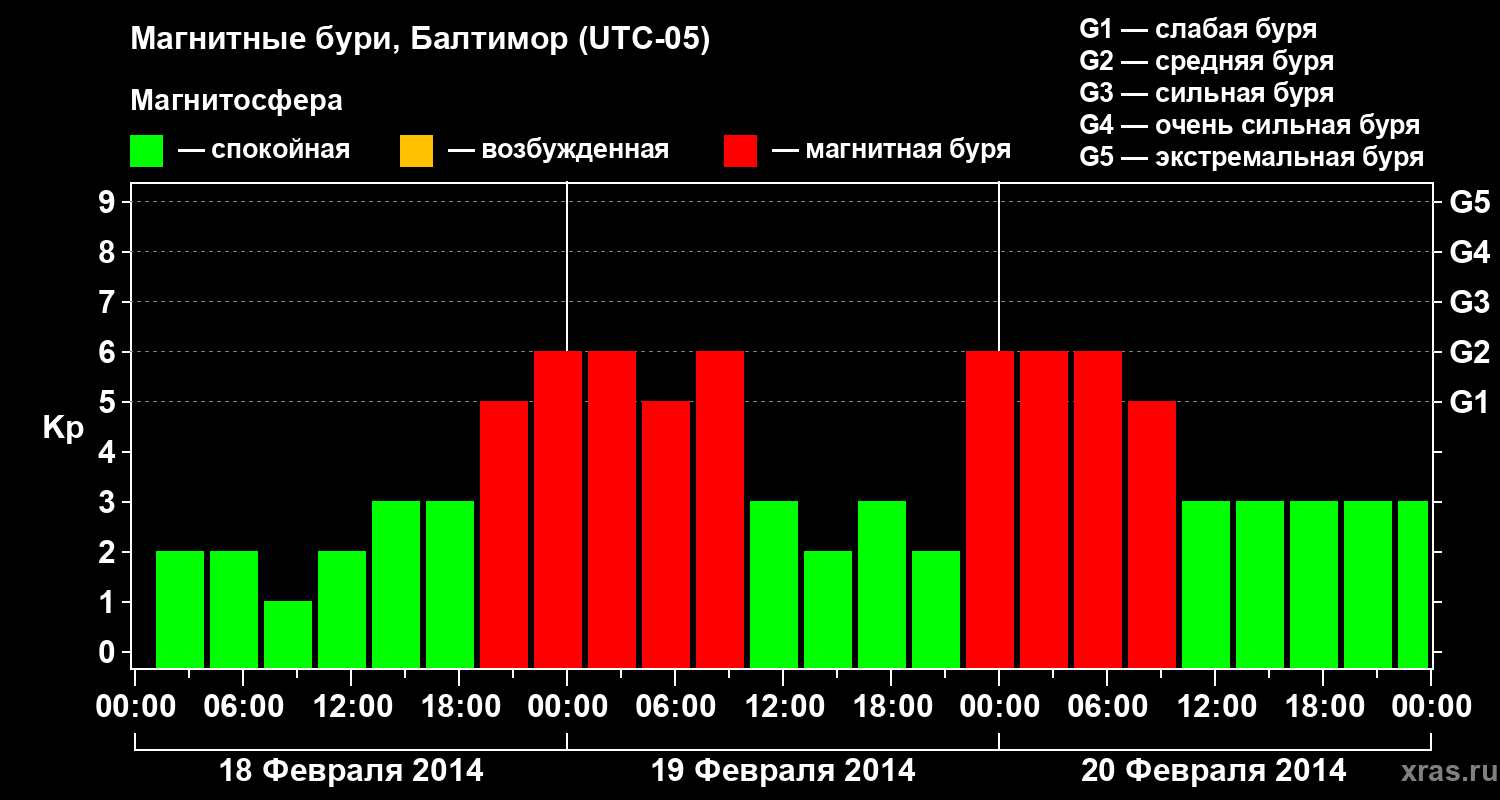Click the green 'спокойная' legend swatch
Image resolution: width=1500 pixels, height=800 pixels.
pyautogui.click(x=147, y=151)
